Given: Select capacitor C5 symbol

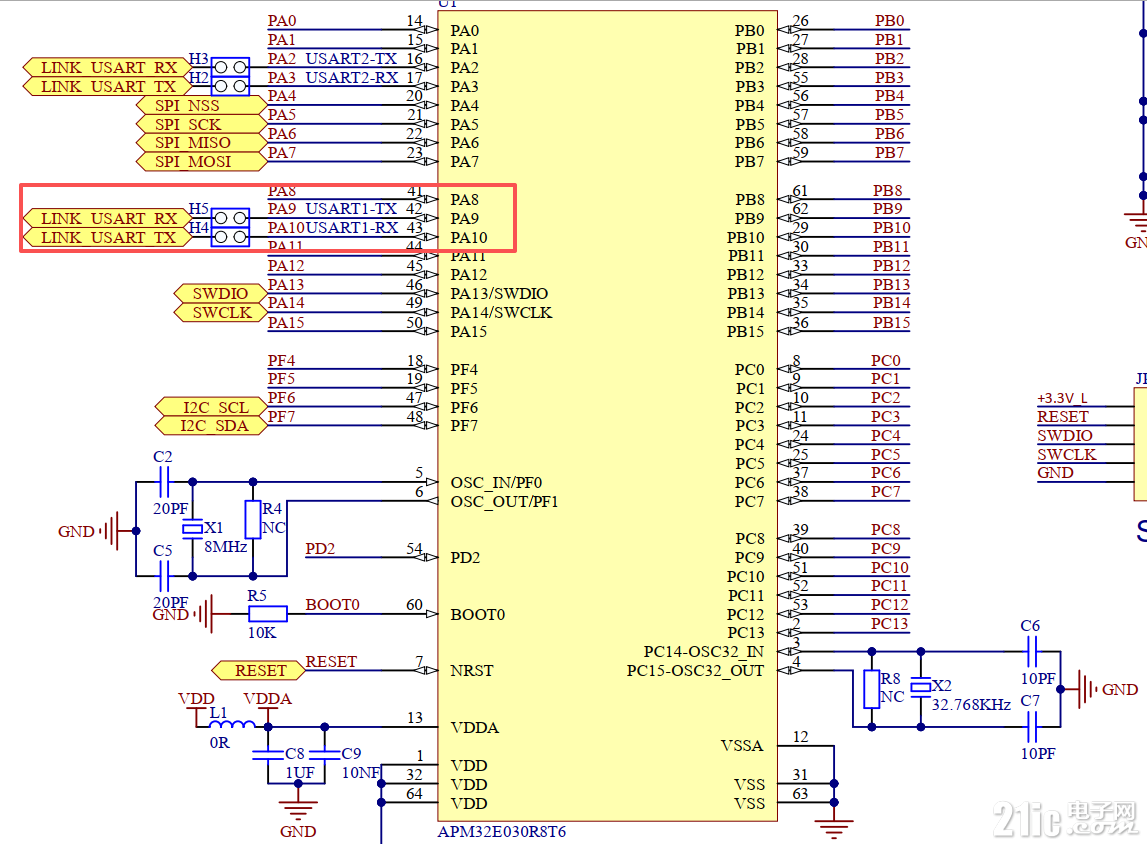Looking at the screenshot, I should (164, 576).
